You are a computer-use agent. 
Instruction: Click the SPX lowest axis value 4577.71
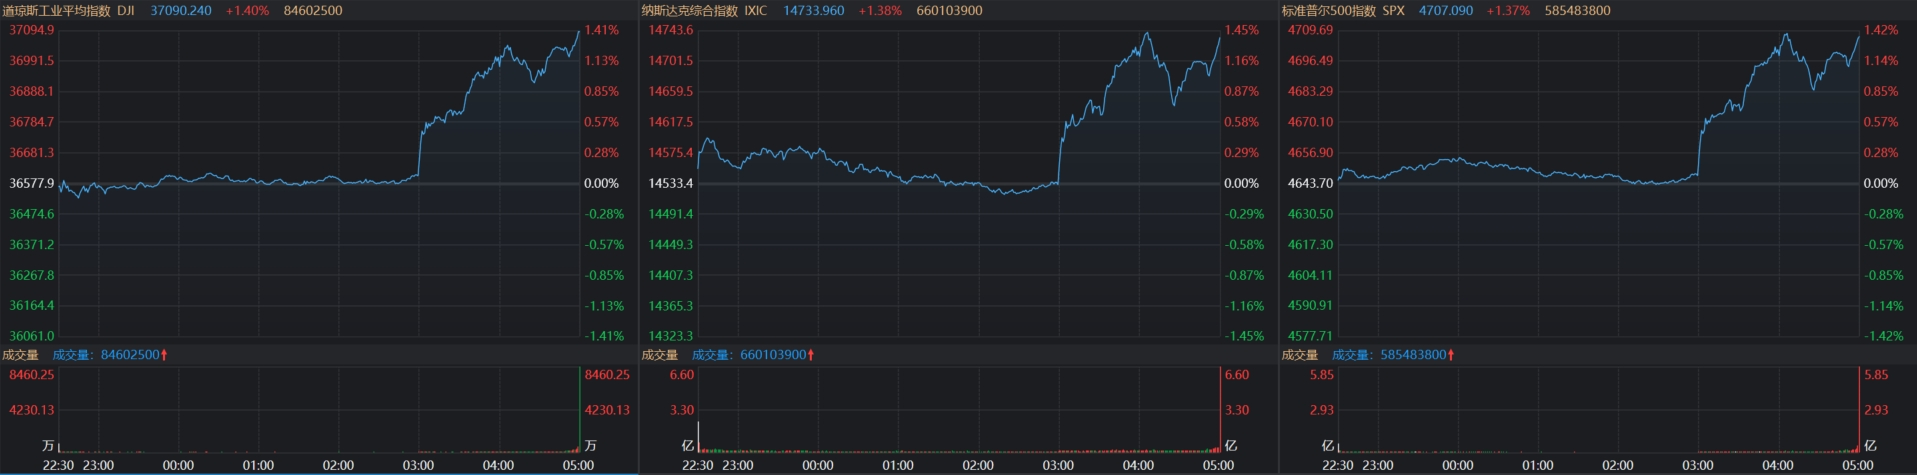(x=1310, y=336)
